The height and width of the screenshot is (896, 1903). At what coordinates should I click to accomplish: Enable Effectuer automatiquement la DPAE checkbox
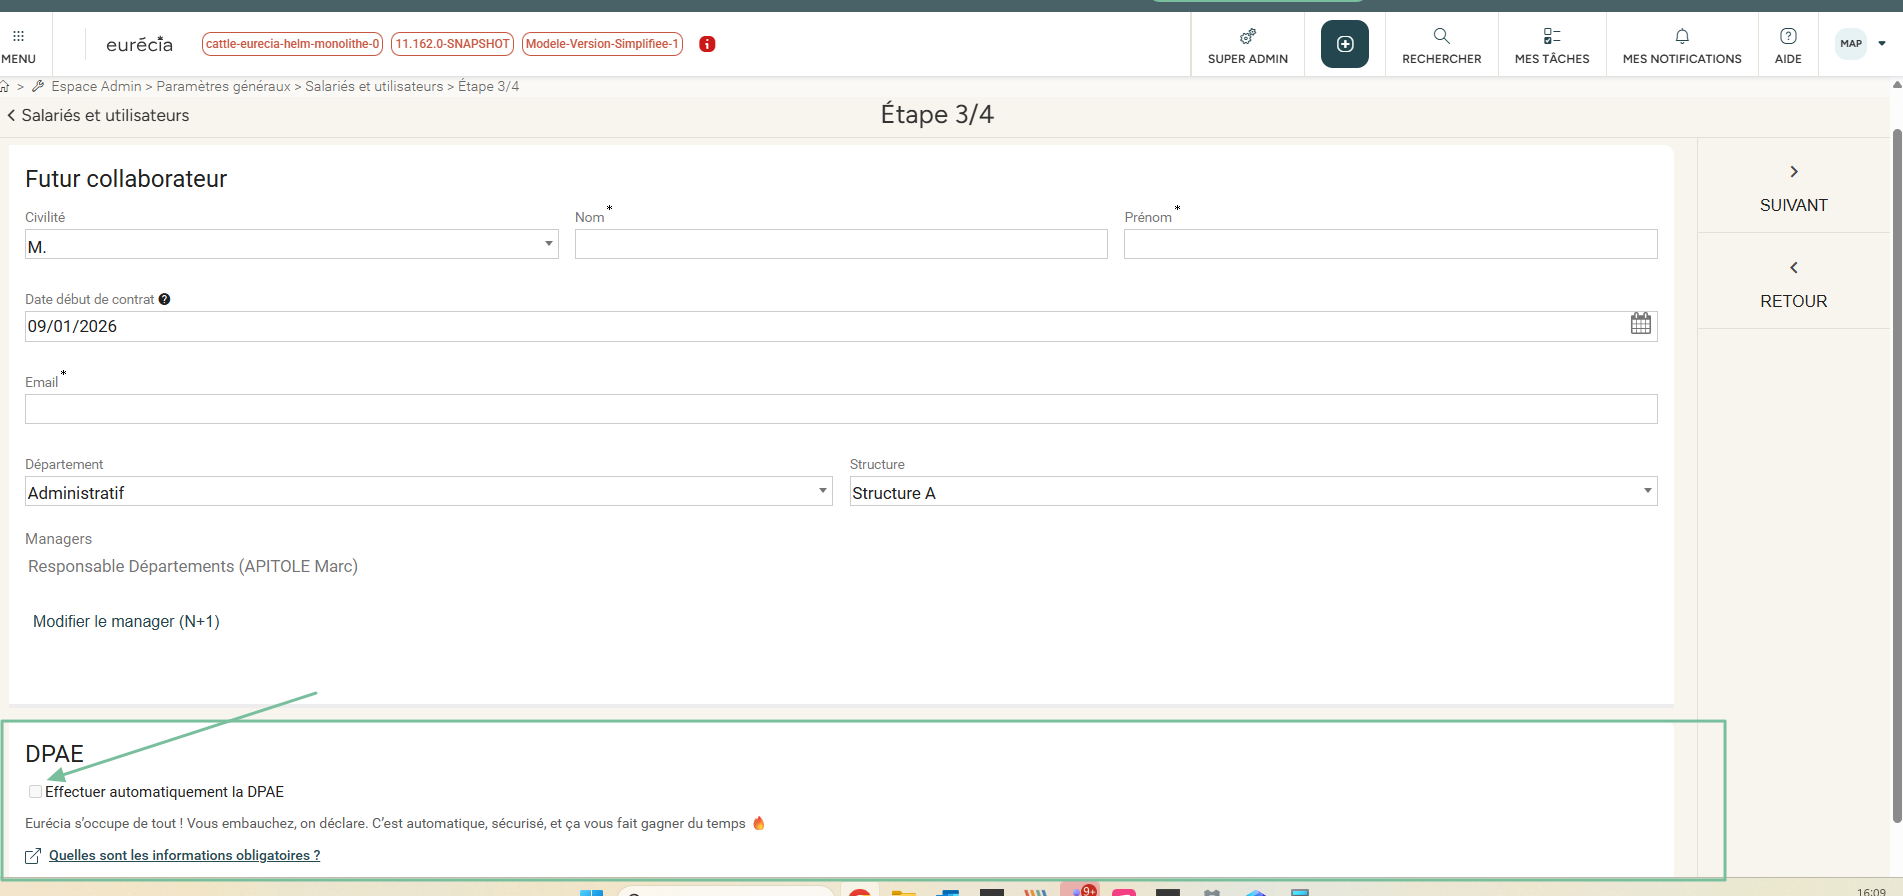coord(36,792)
